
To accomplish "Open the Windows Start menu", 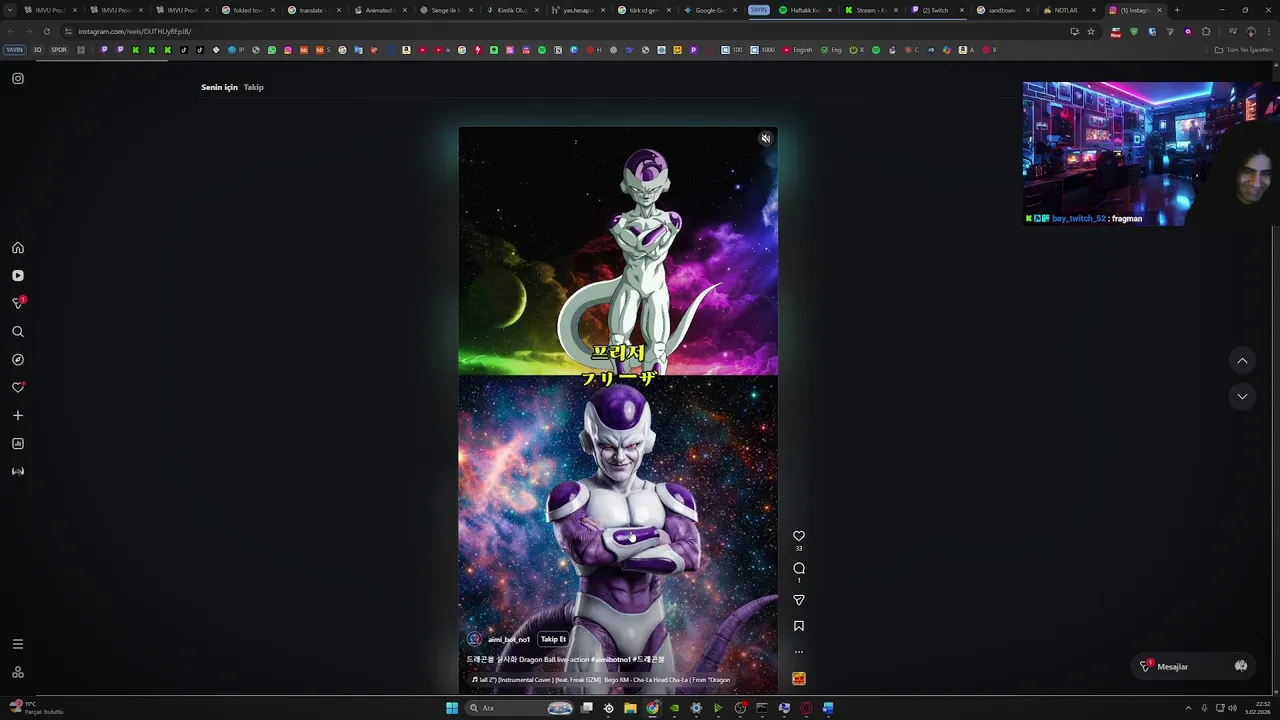I will pyautogui.click(x=452, y=708).
